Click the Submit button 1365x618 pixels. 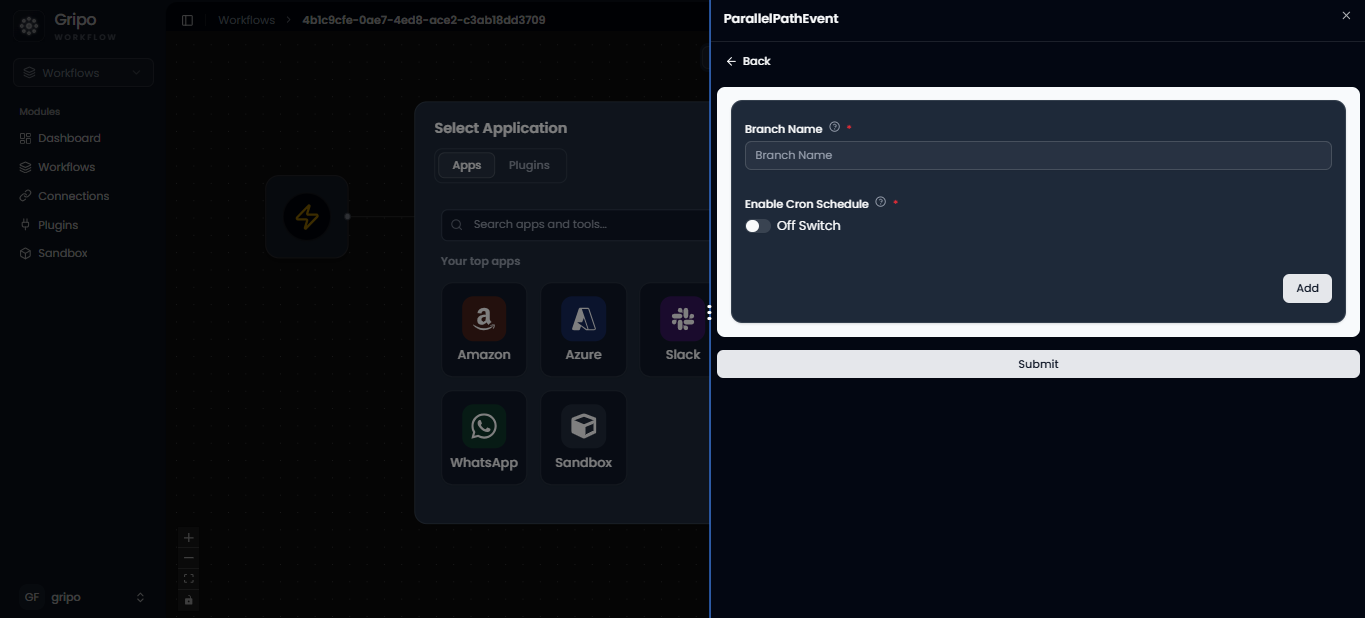(x=1038, y=364)
